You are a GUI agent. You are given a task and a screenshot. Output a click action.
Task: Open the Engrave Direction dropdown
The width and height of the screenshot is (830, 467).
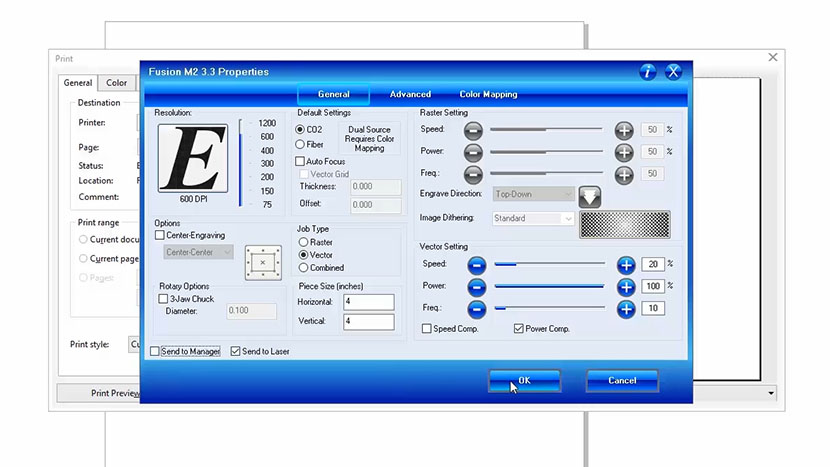click(533, 194)
